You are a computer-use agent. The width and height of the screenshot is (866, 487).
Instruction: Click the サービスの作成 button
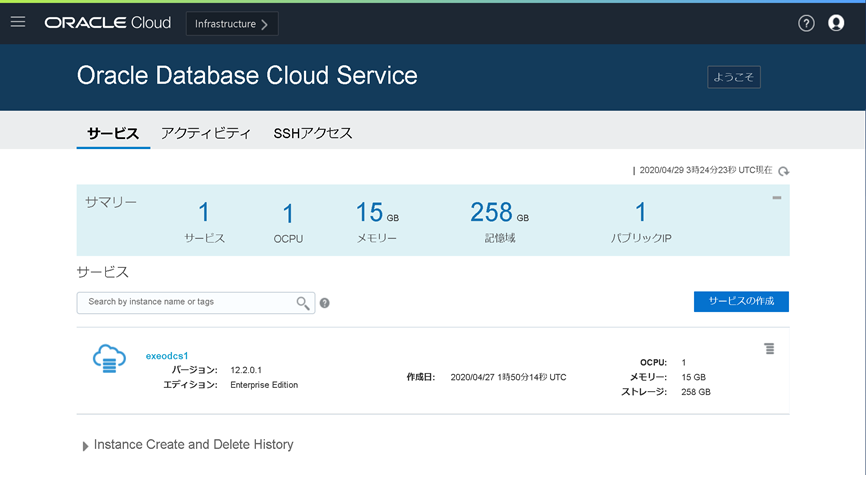click(741, 301)
